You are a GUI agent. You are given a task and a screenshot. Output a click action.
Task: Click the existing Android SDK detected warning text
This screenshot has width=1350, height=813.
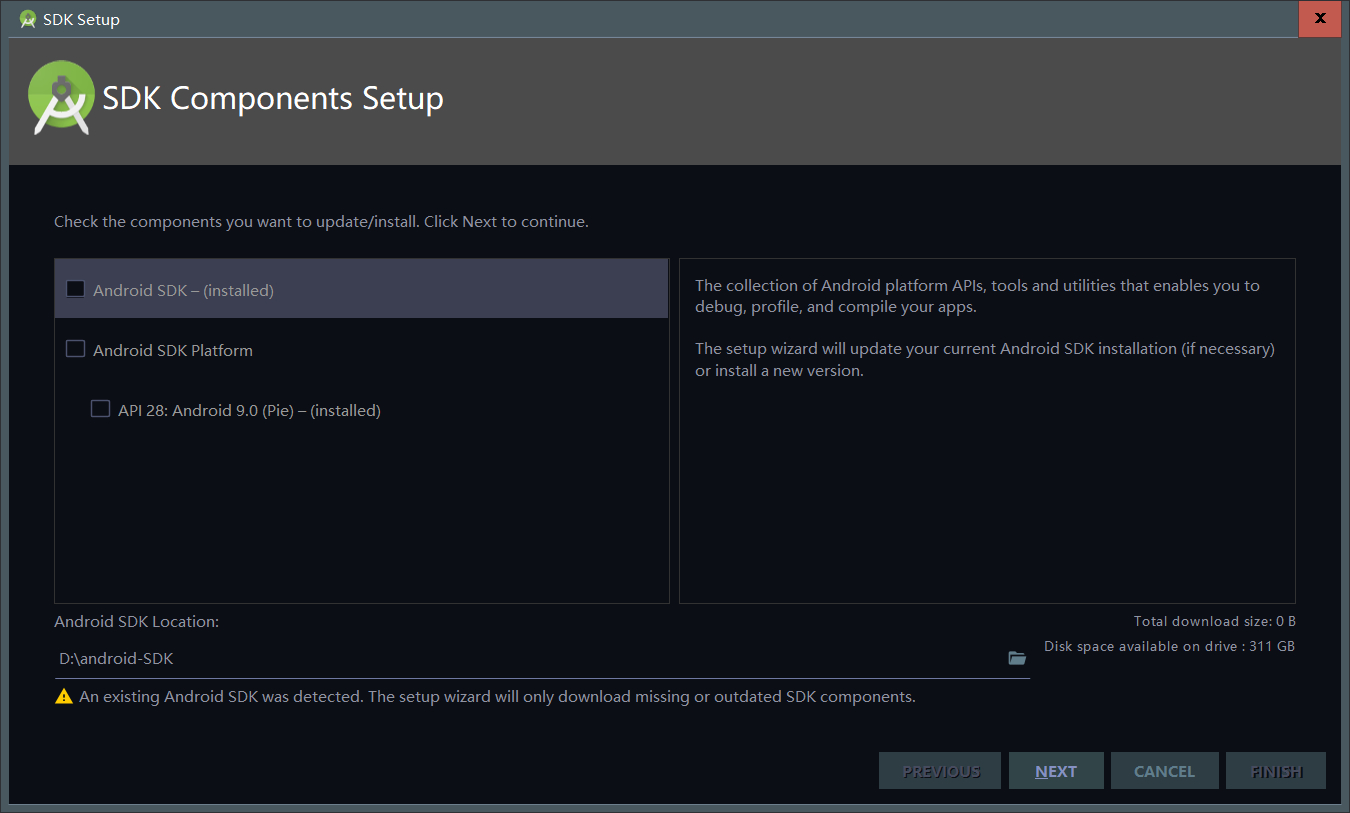497,696
